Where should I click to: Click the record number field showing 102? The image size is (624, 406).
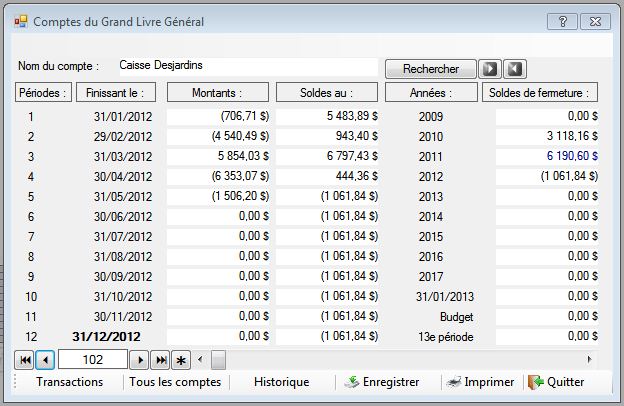93,360
